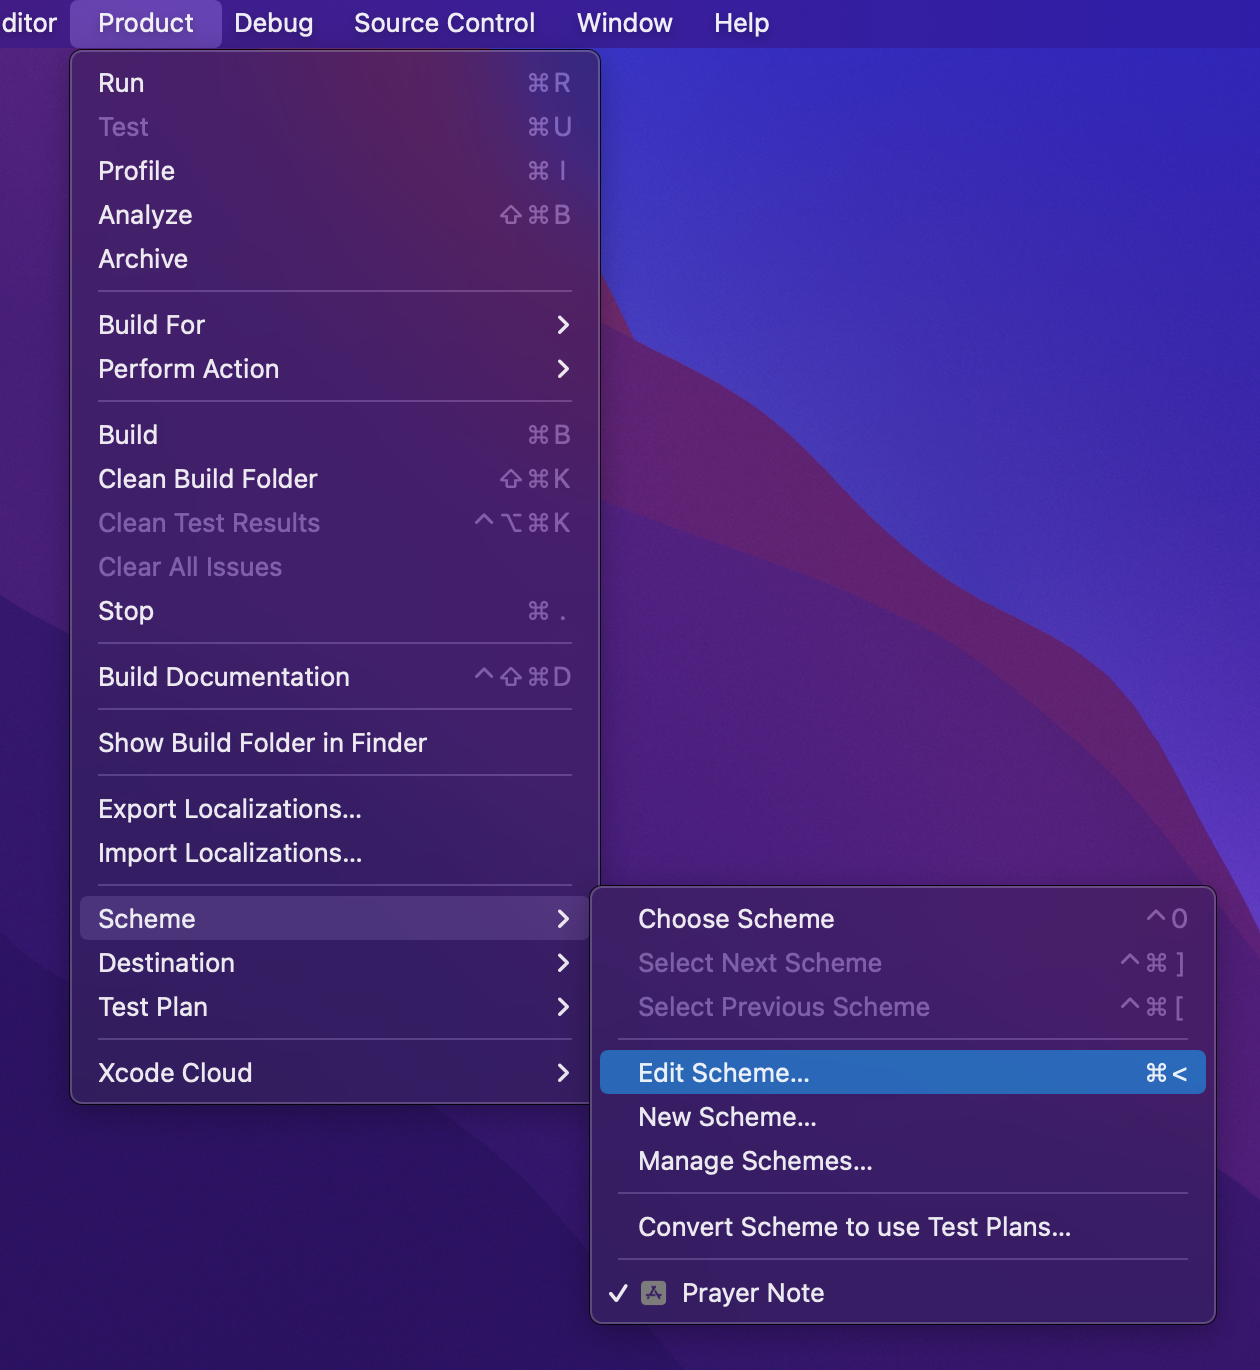The image size is (1260, 1370).
Task: Open Manage Schemes…
Action: point(903,1161)
